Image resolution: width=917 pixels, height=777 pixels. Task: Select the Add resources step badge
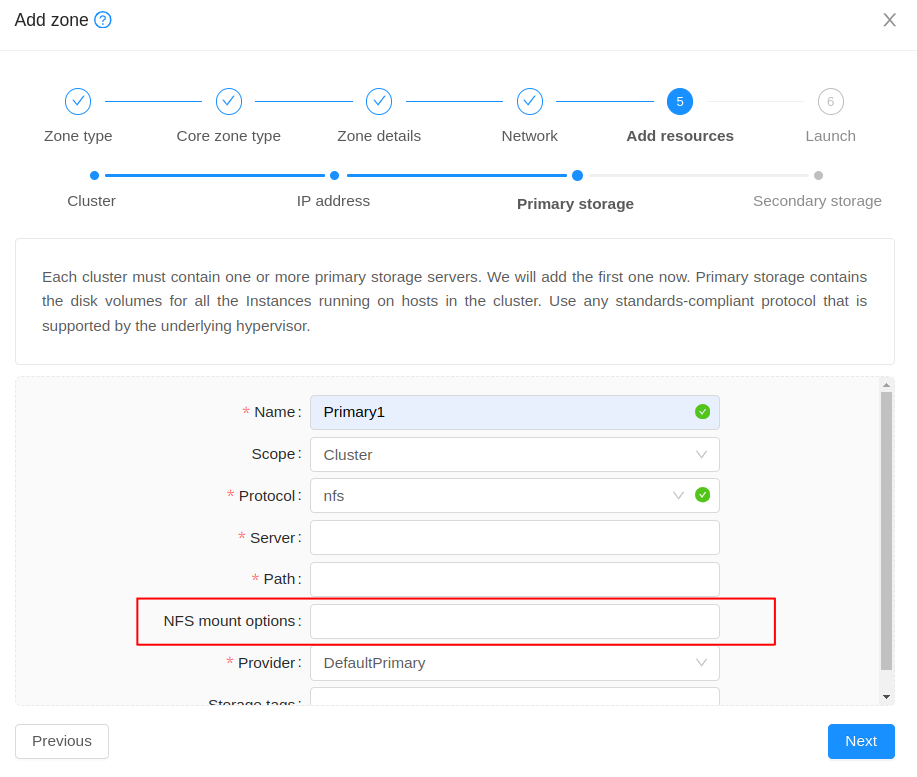coord(680,101)
